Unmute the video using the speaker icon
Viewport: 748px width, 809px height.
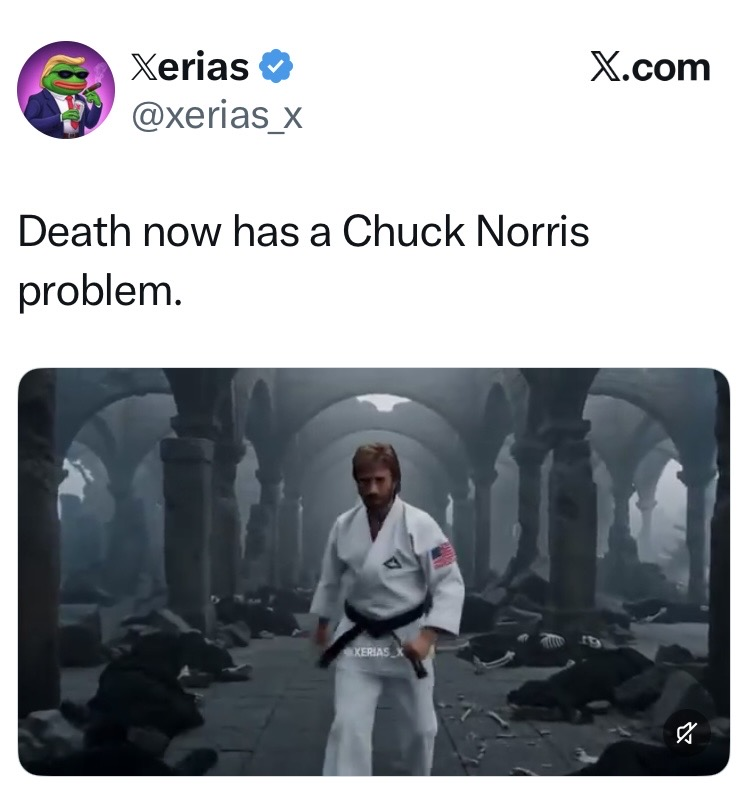click(x=687, y=732)
